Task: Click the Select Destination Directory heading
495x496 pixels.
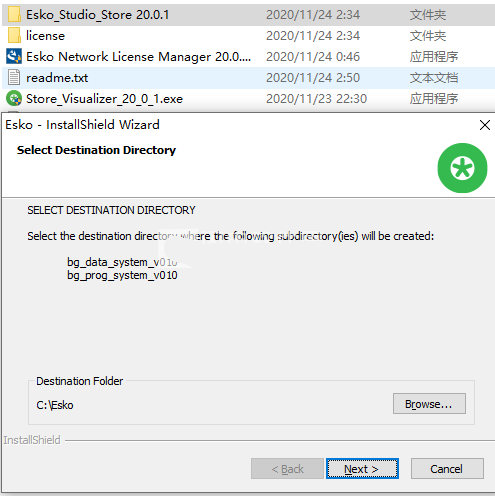Action: click(x=96, y=150)
